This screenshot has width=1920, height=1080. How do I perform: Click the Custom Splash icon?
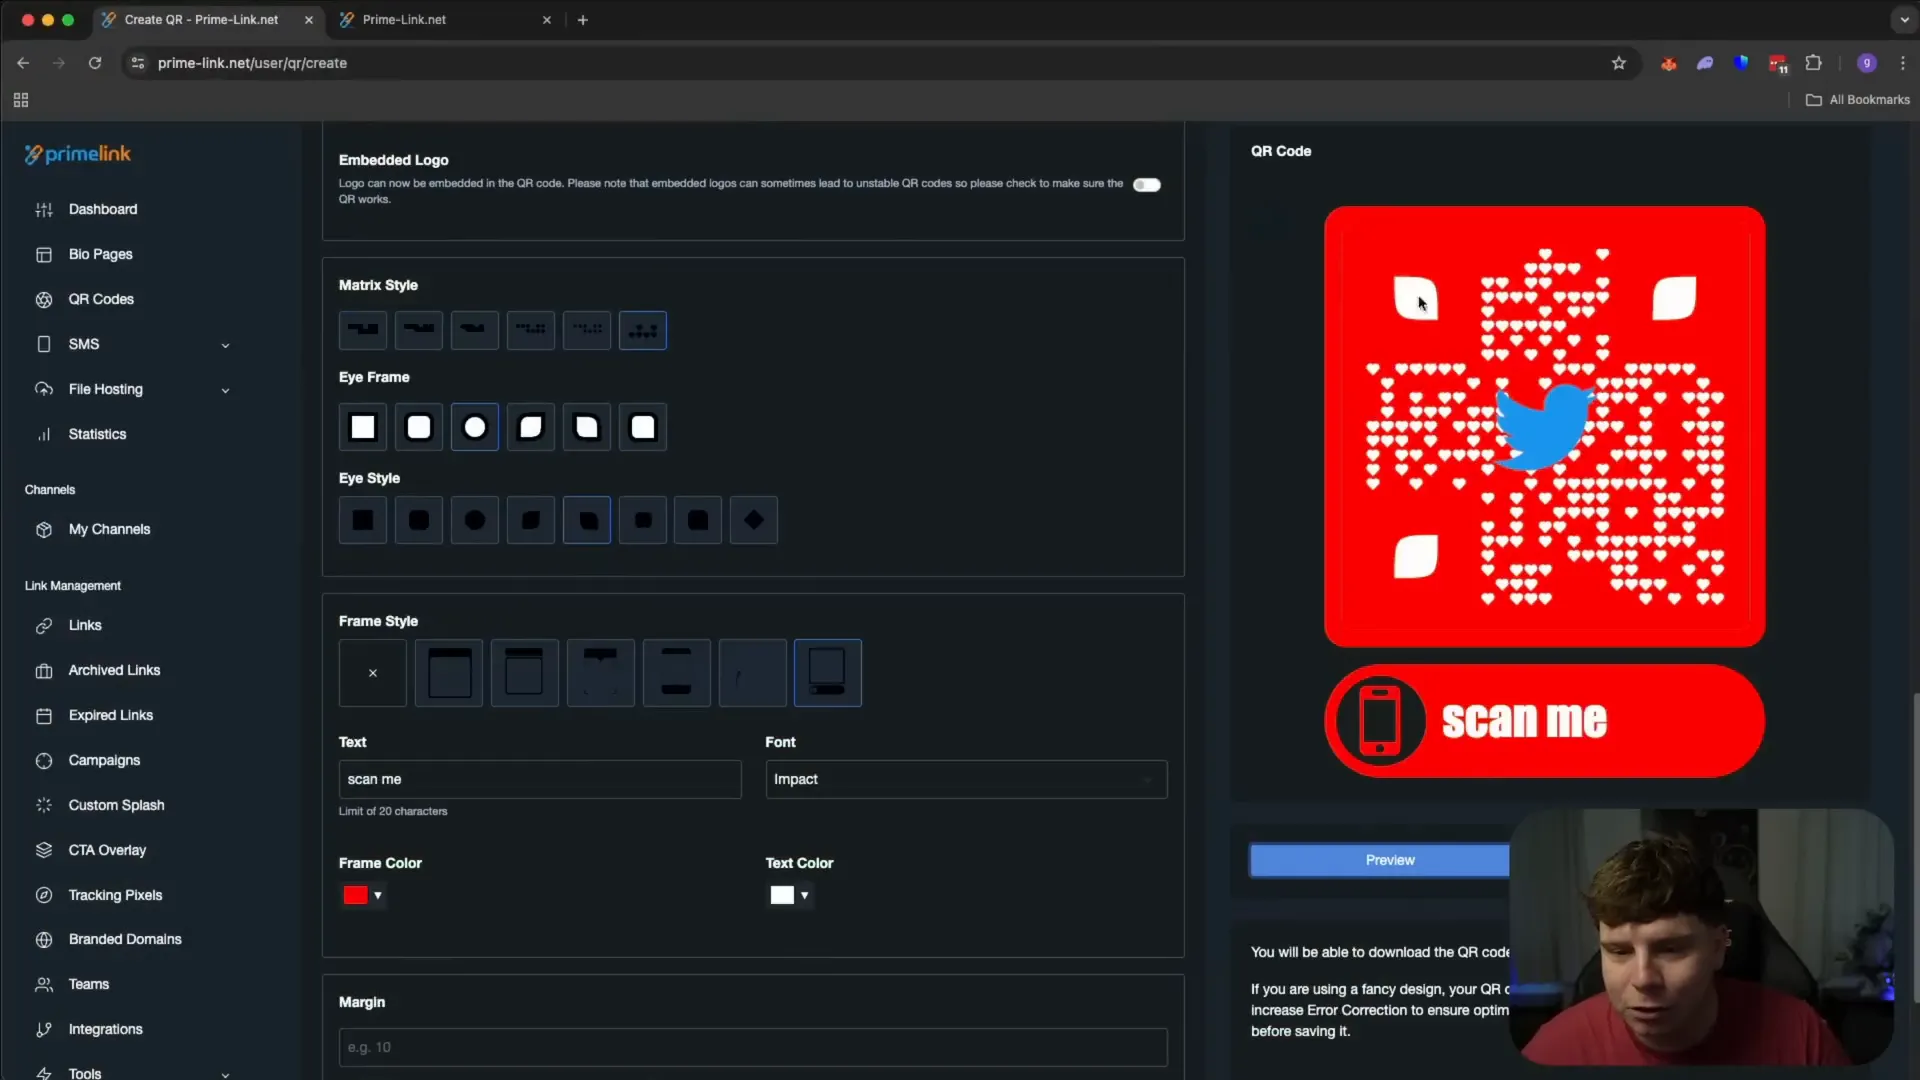point(44,805)
